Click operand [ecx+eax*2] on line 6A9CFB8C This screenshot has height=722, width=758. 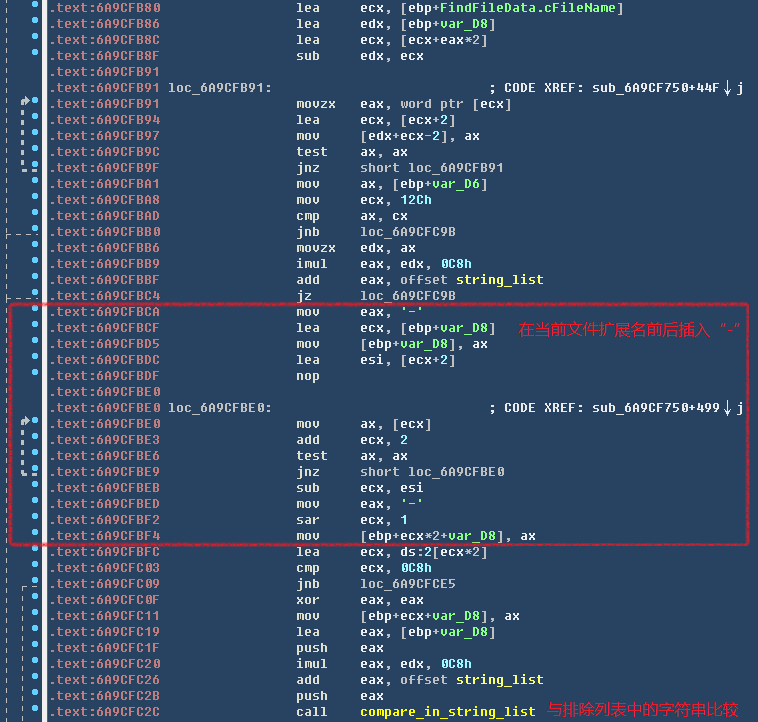coord(444,40)
